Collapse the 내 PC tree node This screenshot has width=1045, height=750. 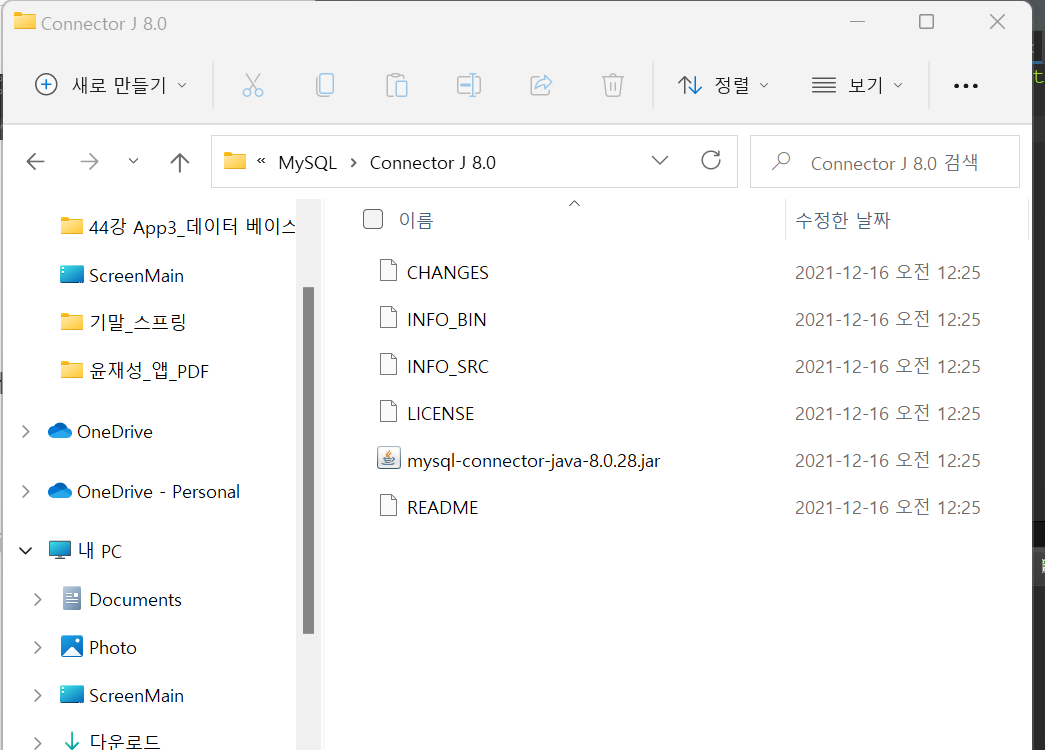(x=25, y=551)
